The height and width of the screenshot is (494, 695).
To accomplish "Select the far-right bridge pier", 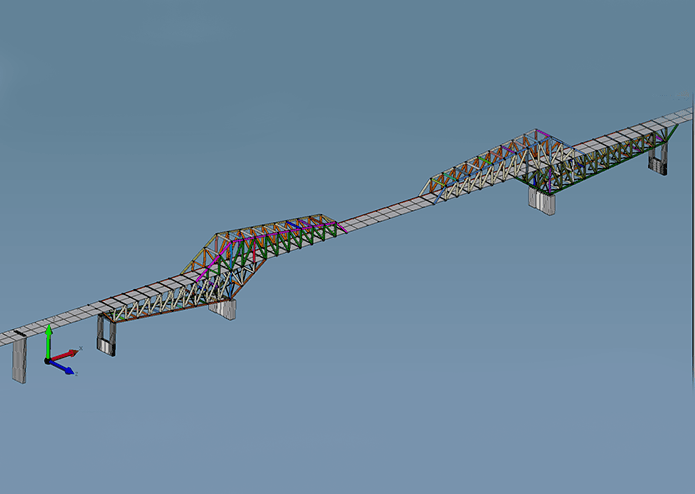I will [658, 160].
